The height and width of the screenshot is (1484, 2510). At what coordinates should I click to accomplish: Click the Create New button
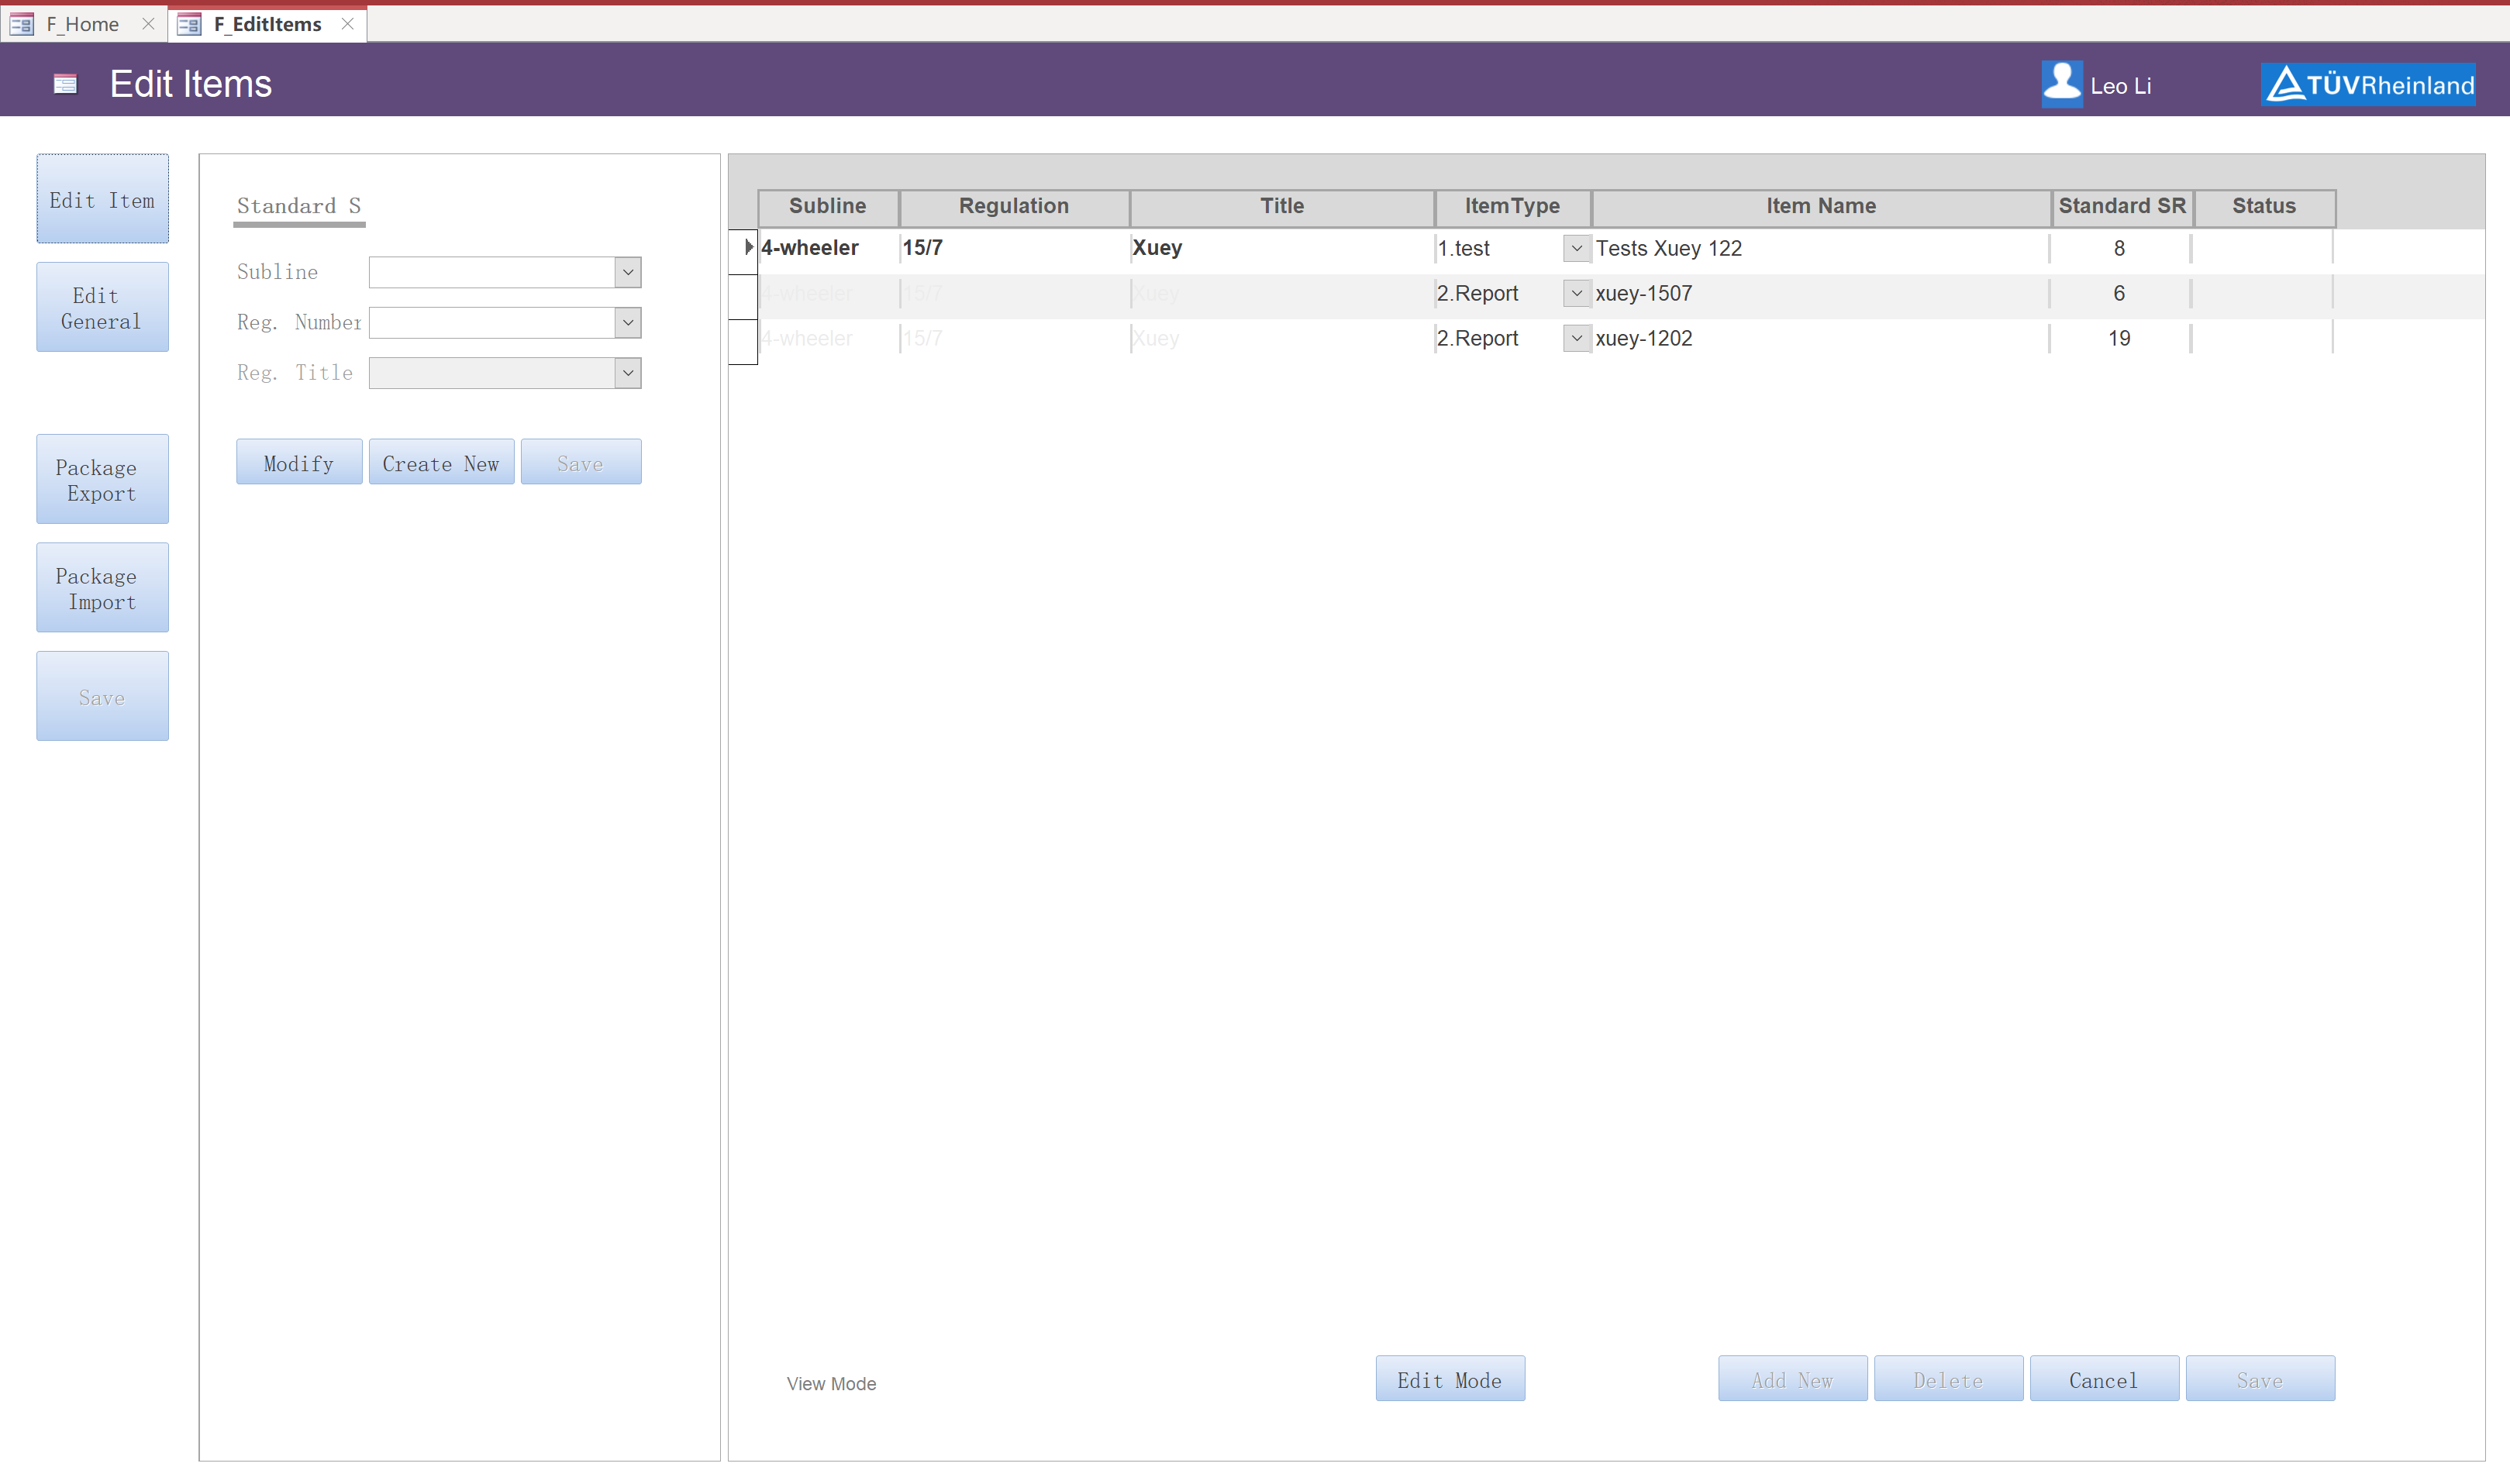tap(440, 463)
